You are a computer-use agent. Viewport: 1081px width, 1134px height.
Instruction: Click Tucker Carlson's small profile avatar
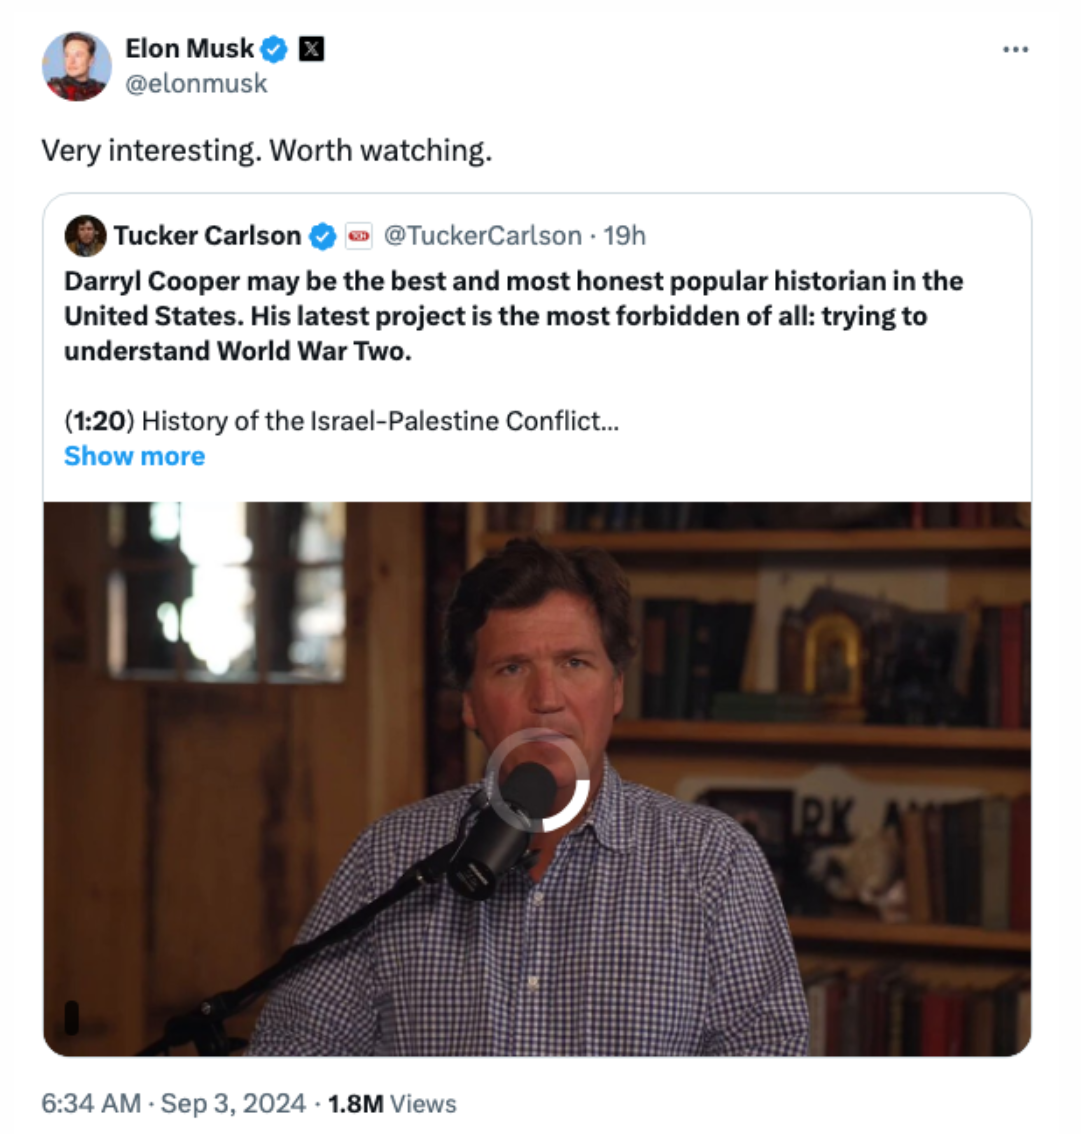coord(85,236)
